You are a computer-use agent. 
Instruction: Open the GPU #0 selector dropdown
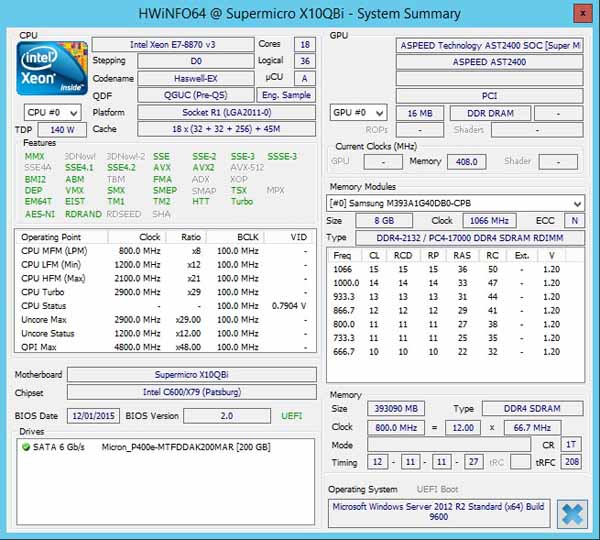click(x=358, y=113)
